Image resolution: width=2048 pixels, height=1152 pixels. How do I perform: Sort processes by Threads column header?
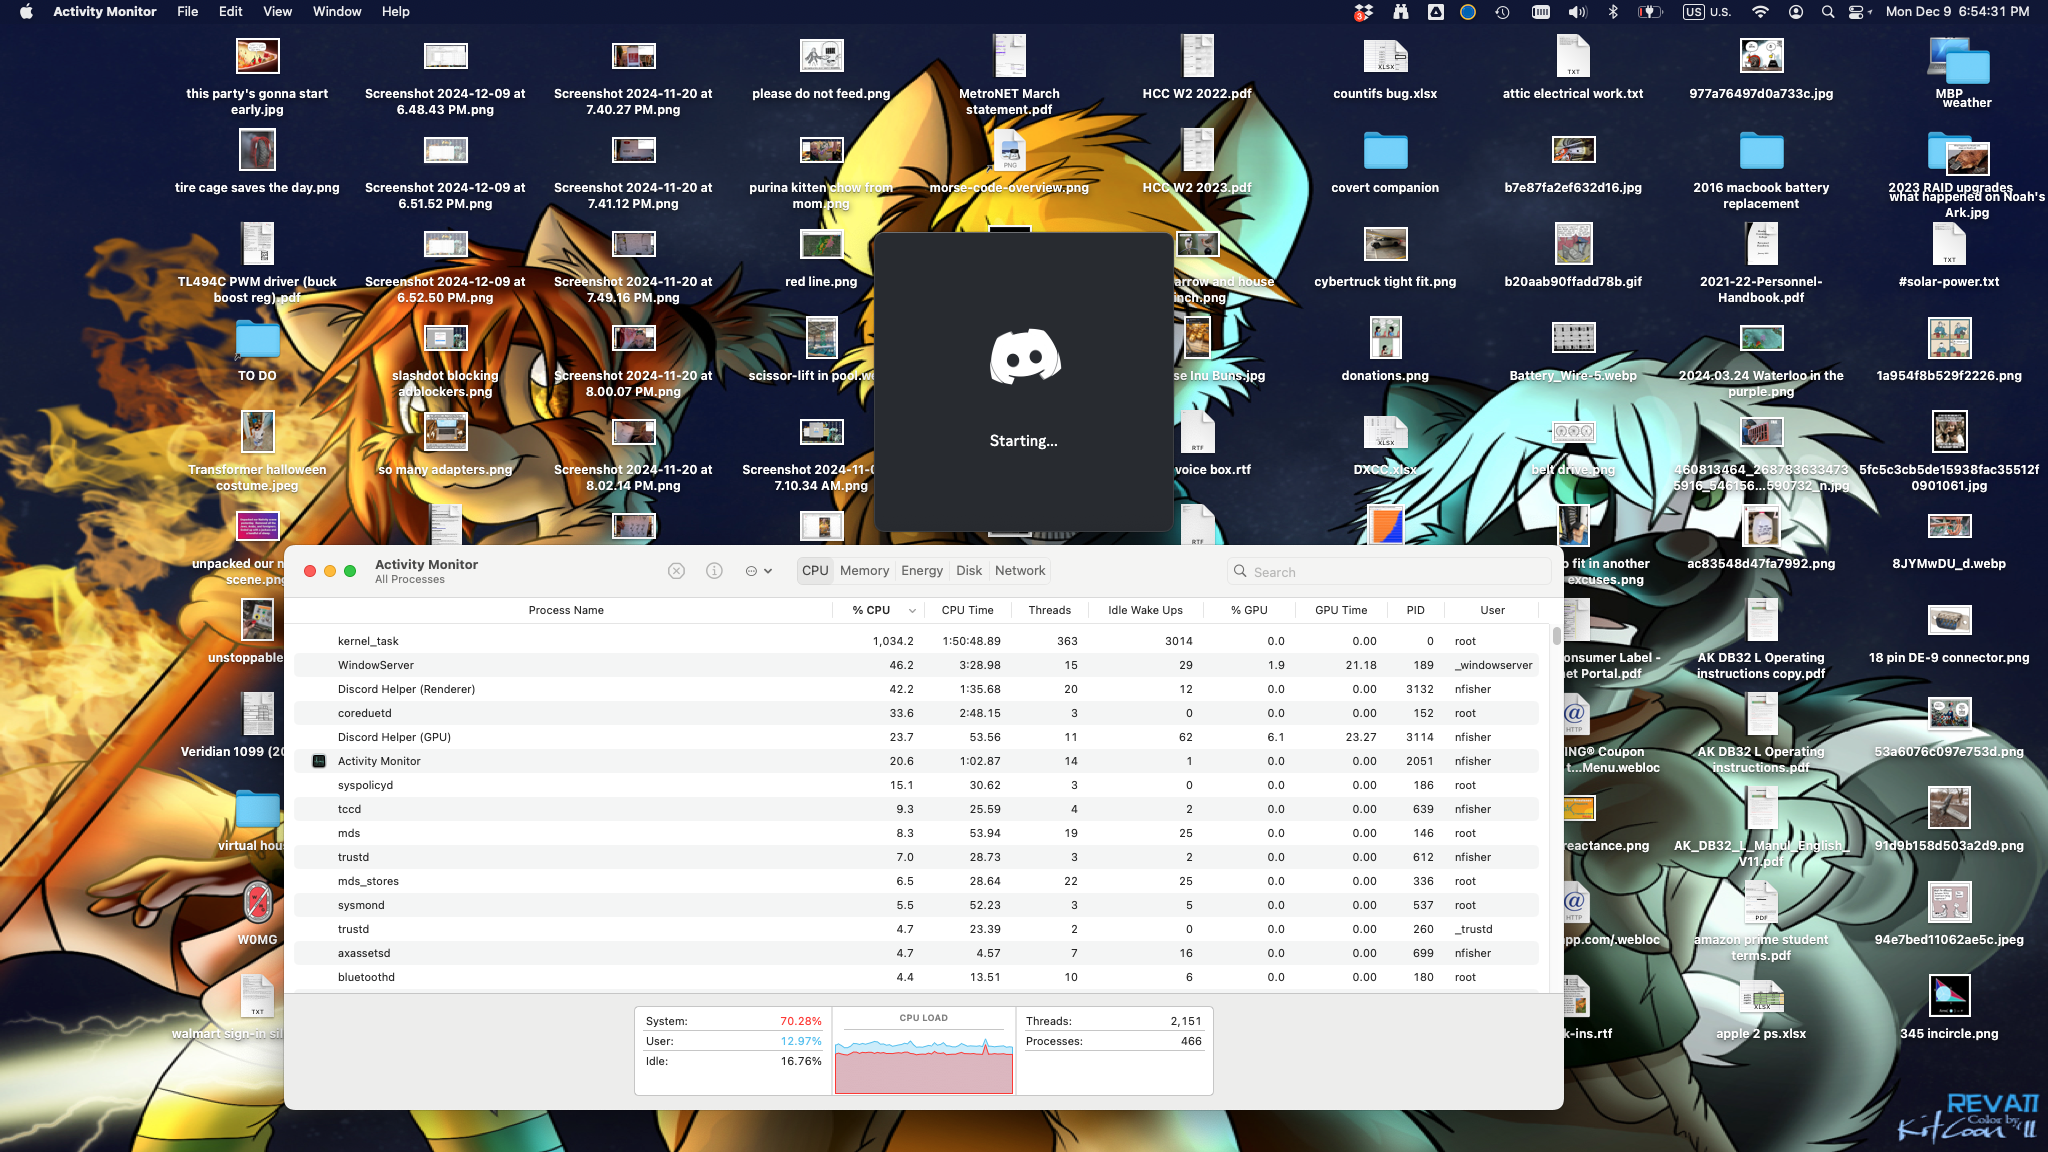1049,610
